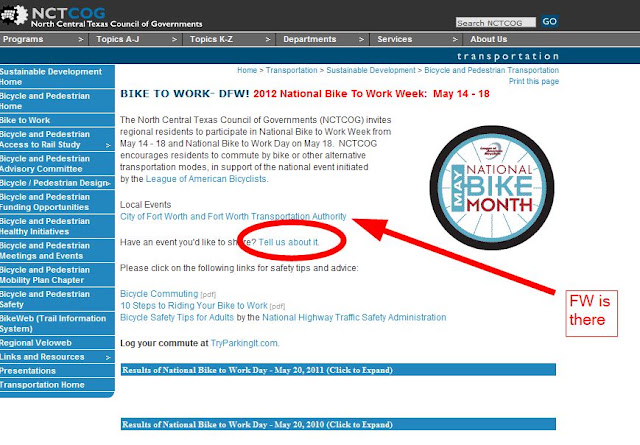640x445 pixels.
Task: Click Print this page link
Action: 533,81
